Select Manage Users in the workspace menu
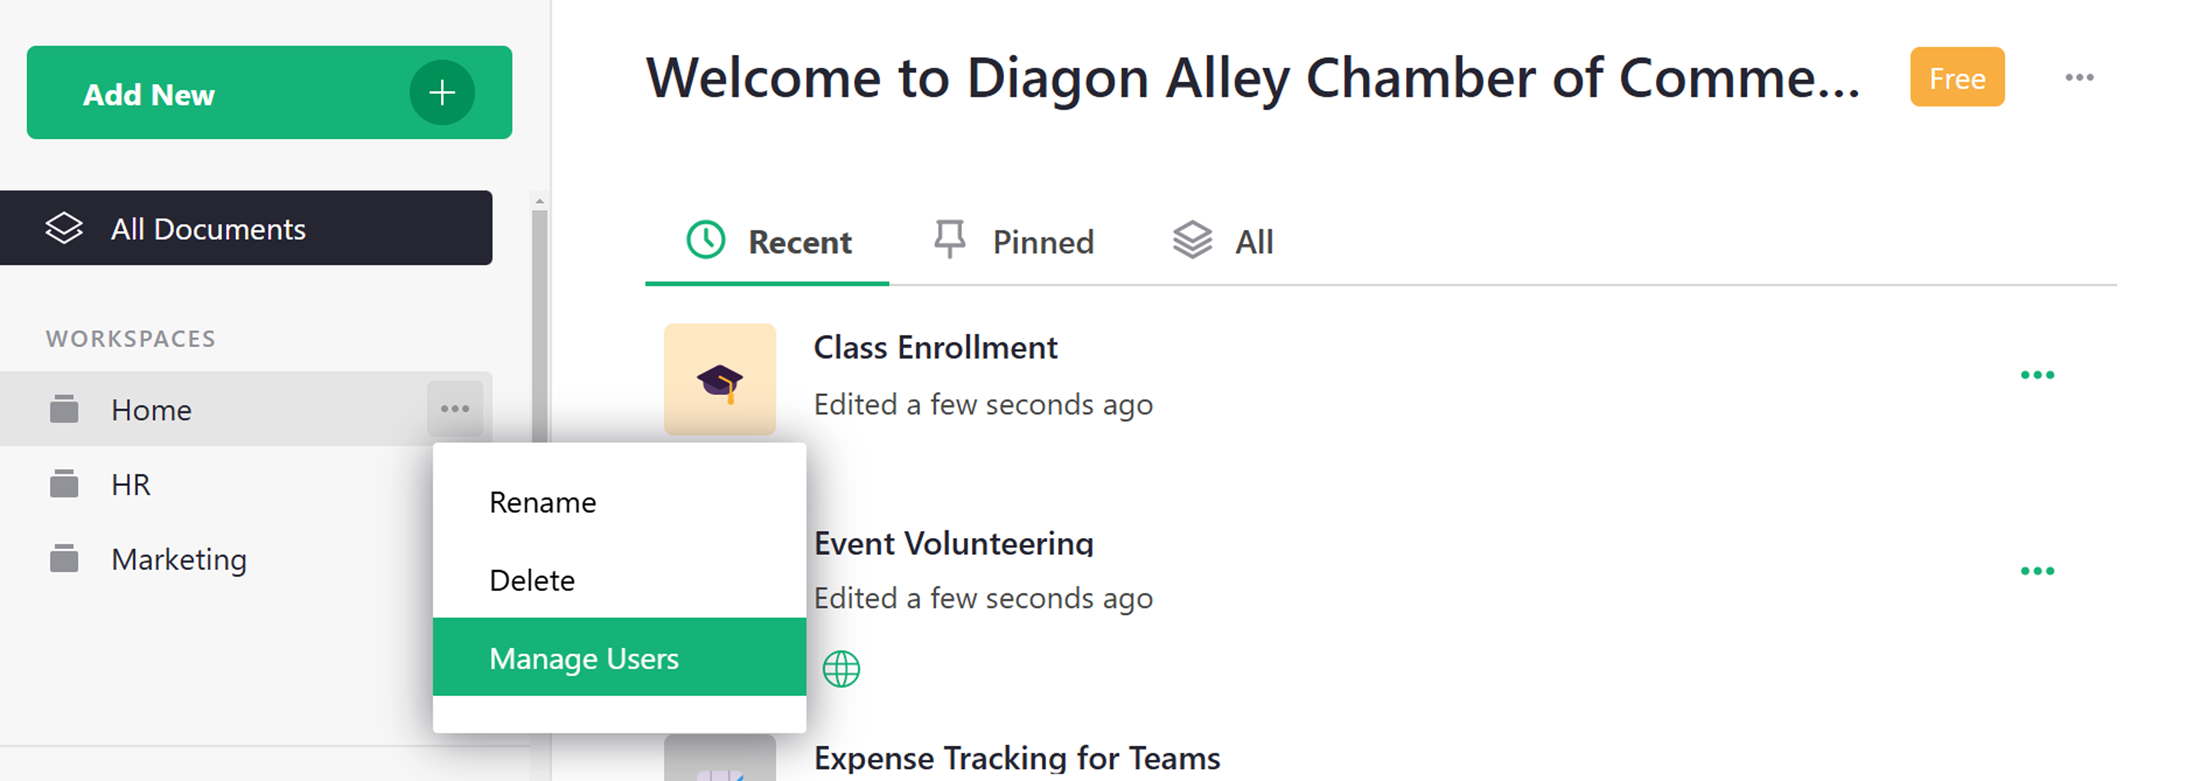Image resolution: width=2200 pixels, height=781 pixels. [584, 658]
